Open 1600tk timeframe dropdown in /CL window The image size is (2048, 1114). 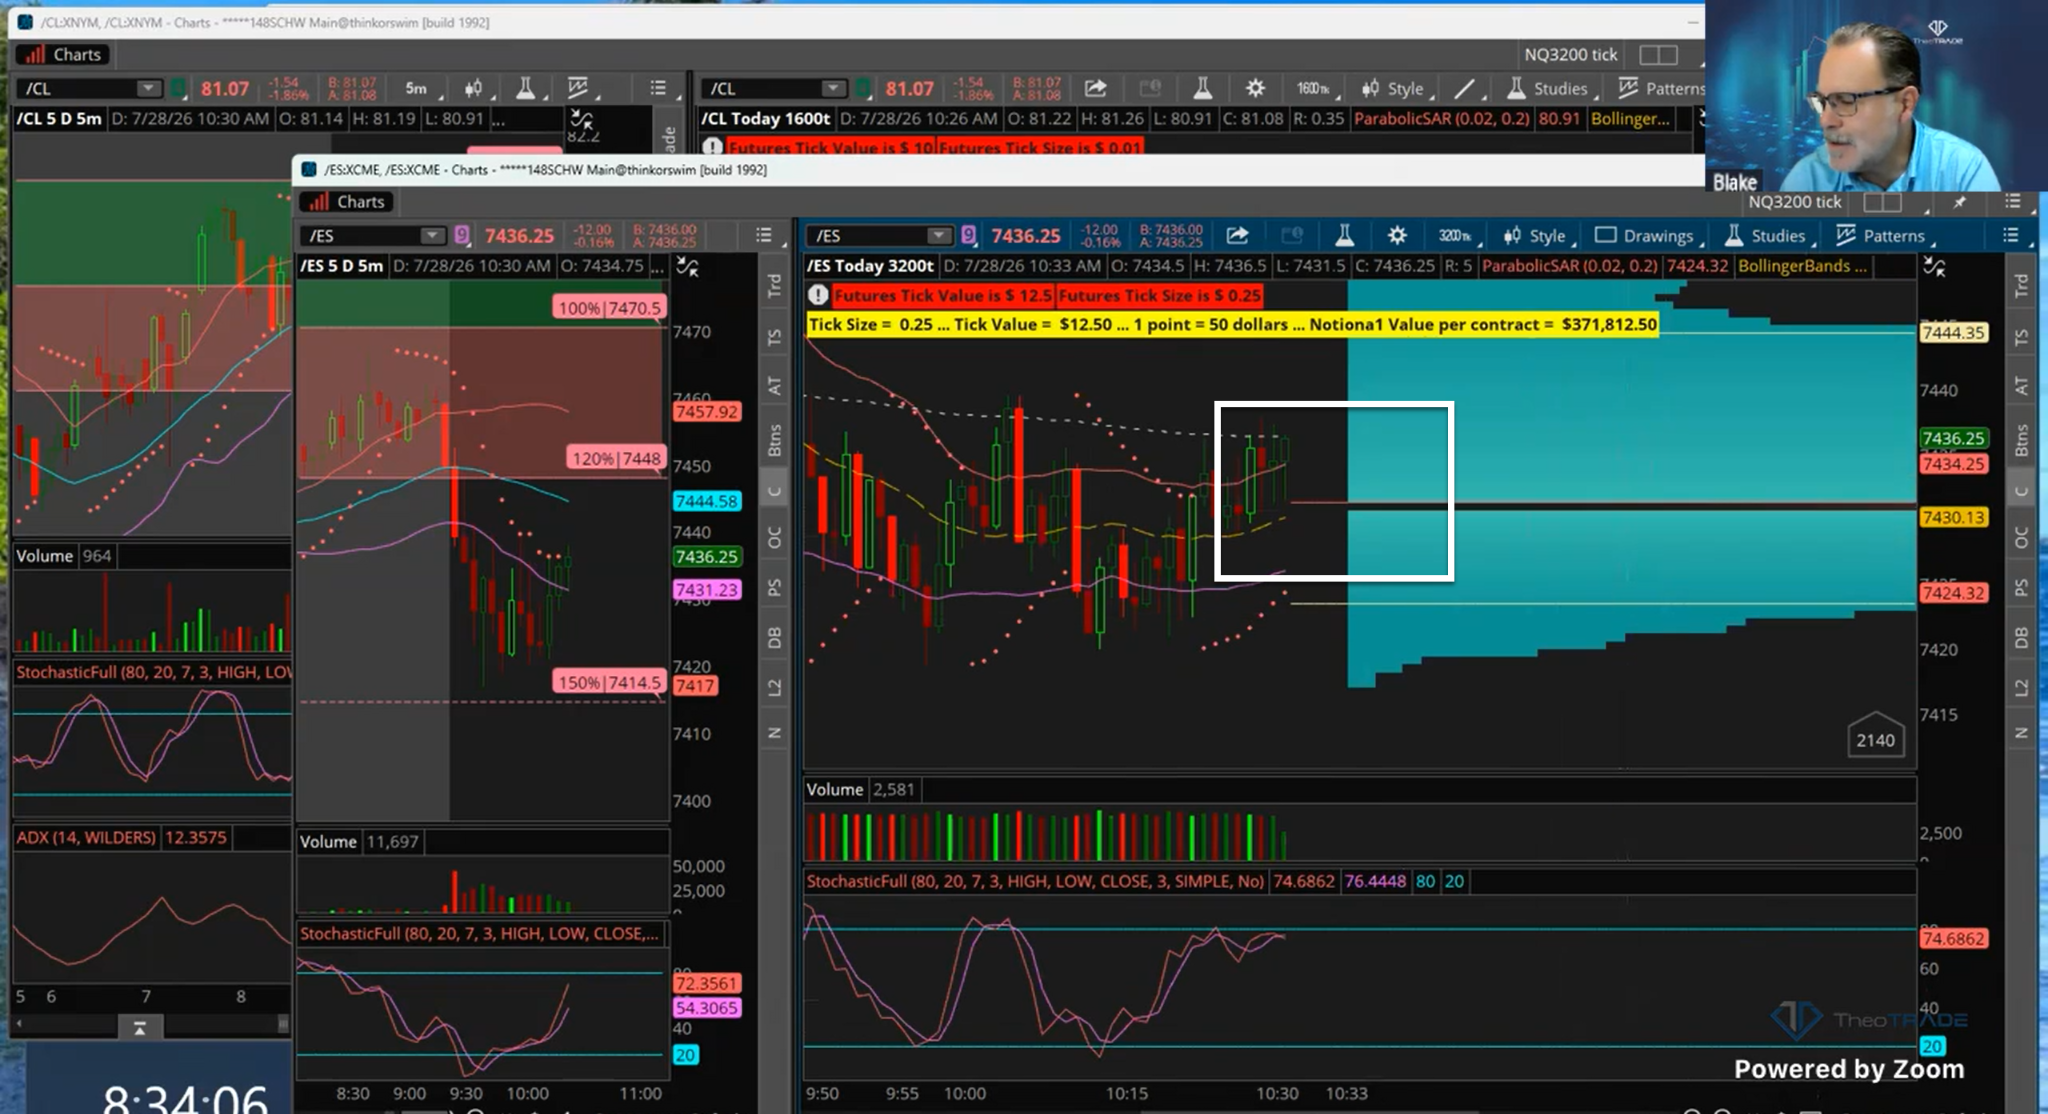pyautogui.click(x=1315, y=88)
